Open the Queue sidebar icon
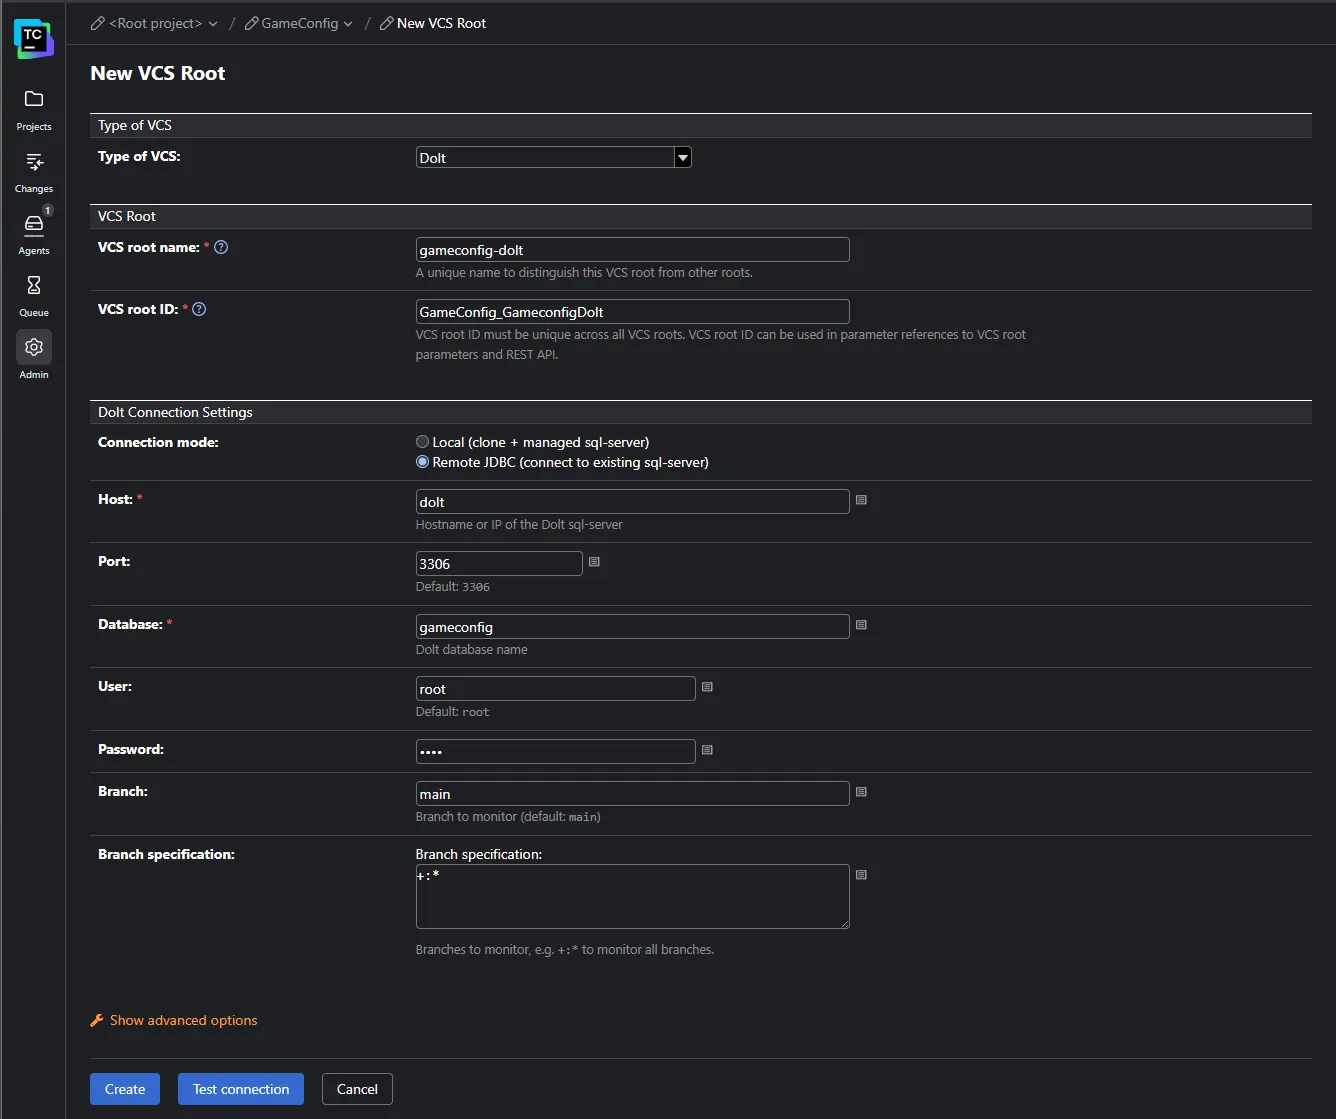Viewport: 1336px width, 1119px height. pos(34,285)
